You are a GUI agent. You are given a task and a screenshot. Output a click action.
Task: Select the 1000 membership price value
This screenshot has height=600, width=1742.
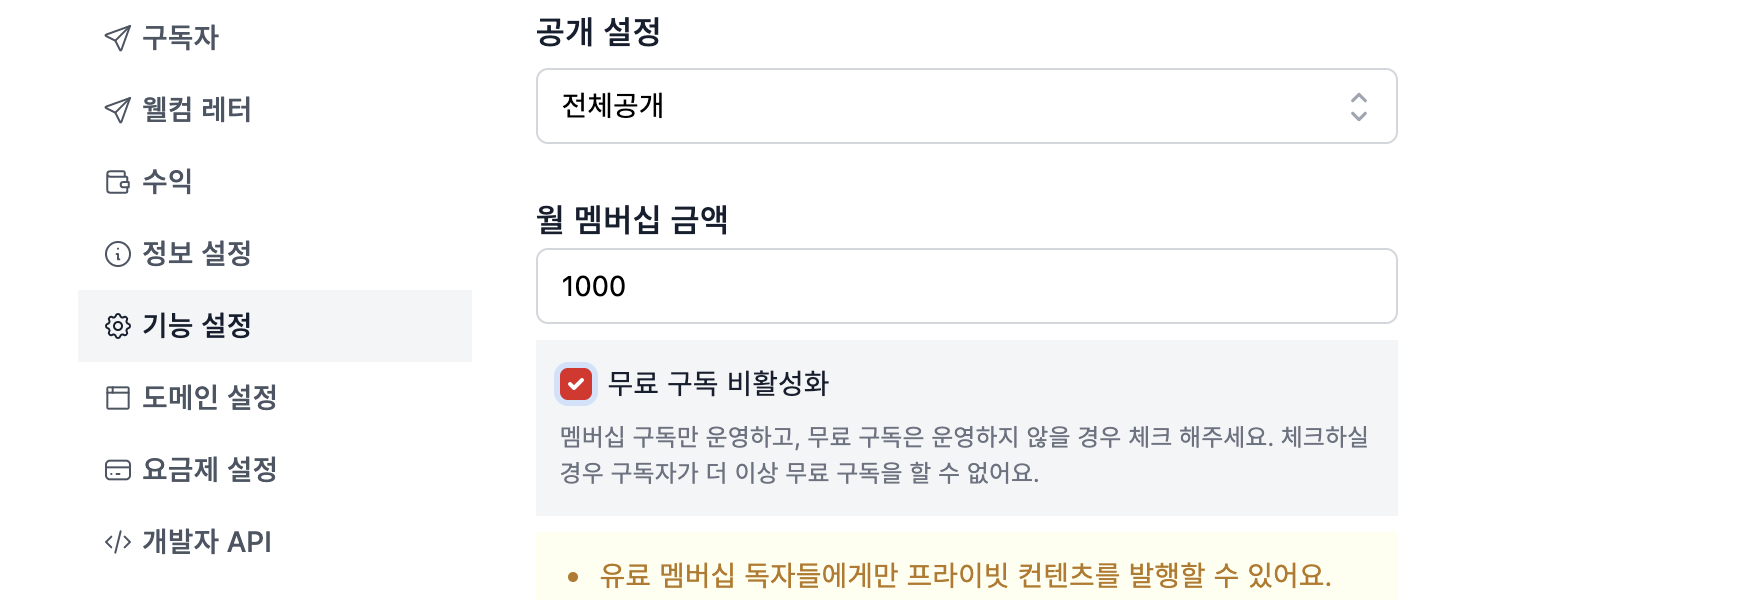pyautogui.click(x=594, y=286)
